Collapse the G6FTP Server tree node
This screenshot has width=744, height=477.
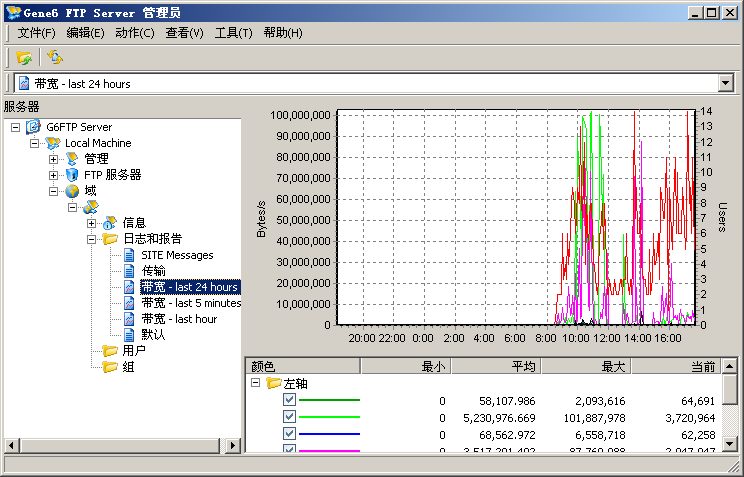point(16,127)
